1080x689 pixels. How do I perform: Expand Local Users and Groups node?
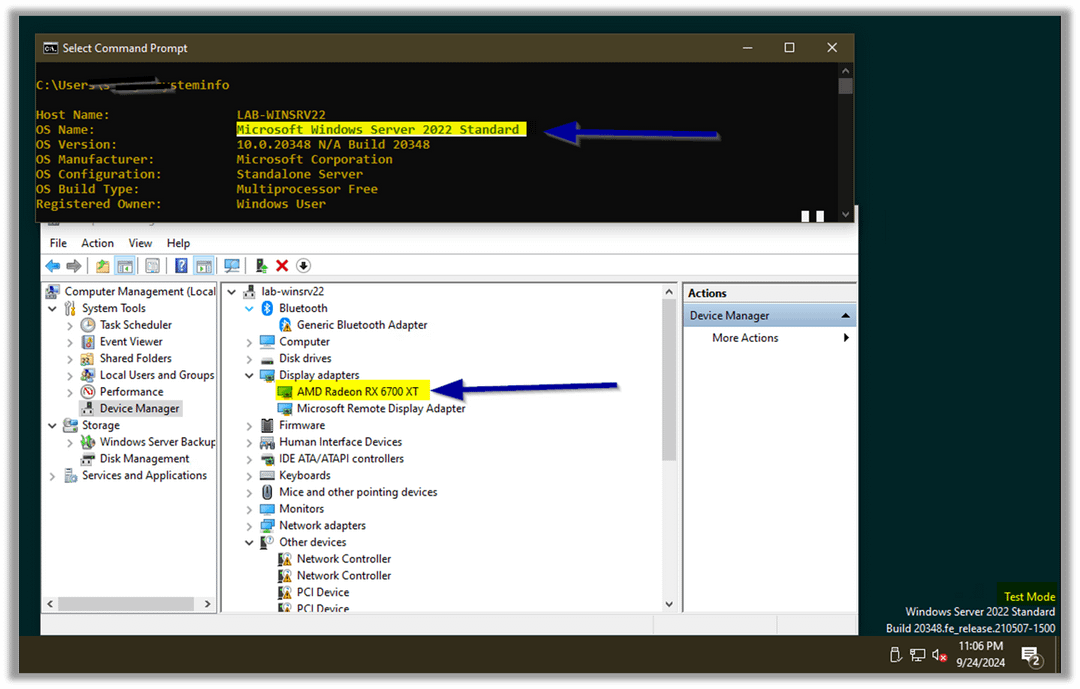(69, 376)
